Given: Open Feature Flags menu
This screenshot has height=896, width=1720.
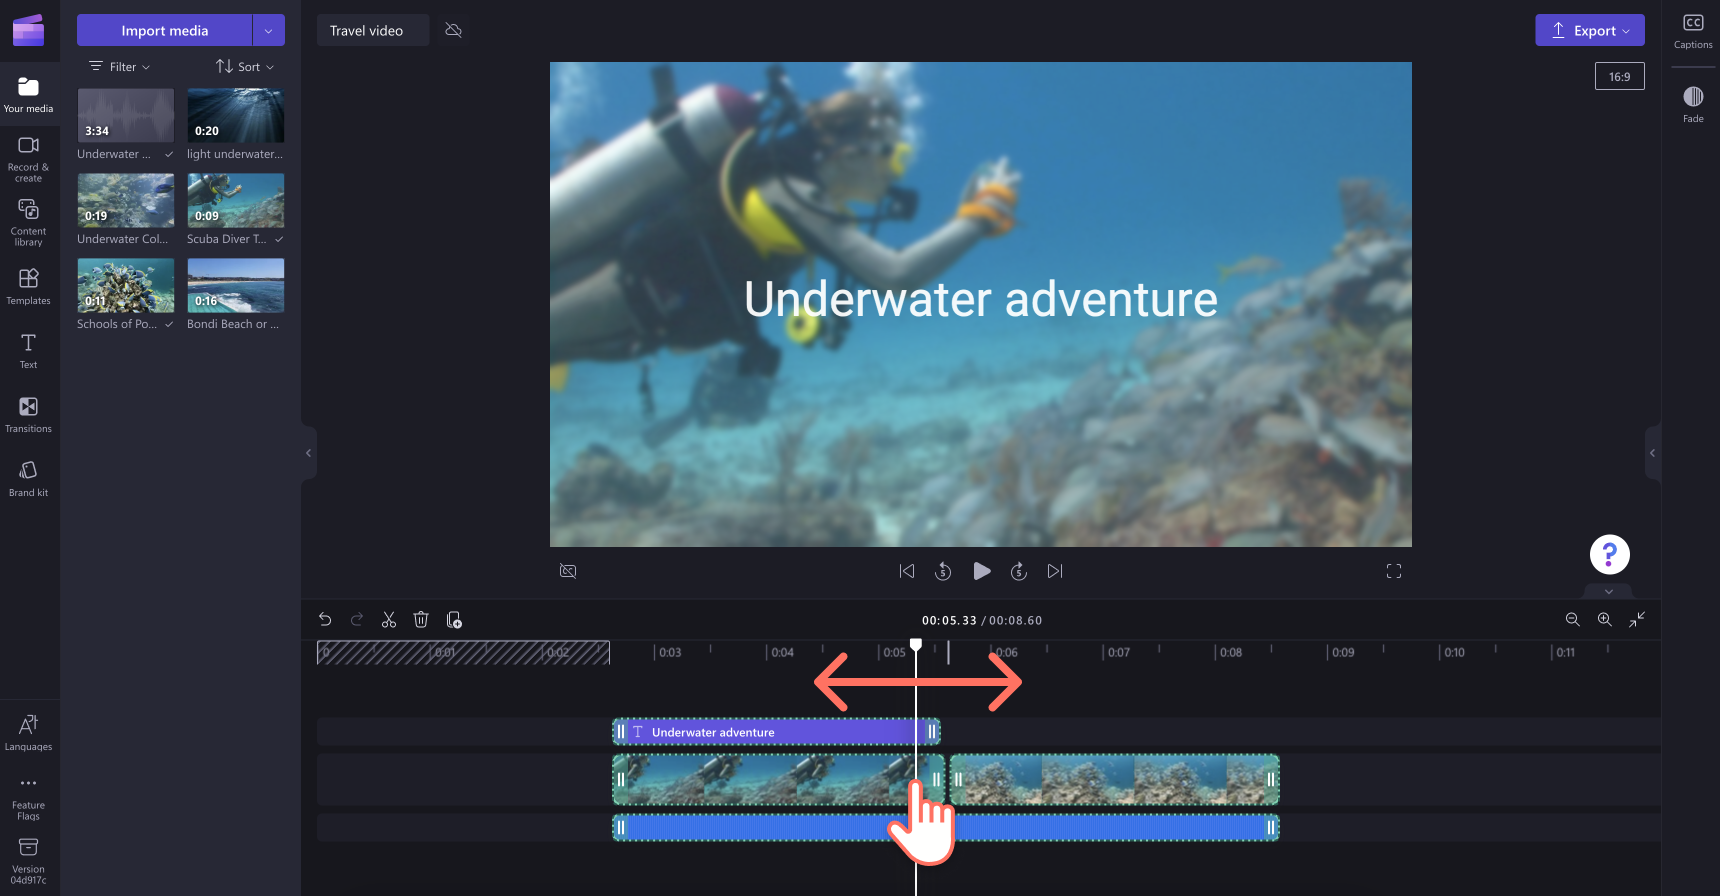Looking at the screenshot, I should click(x=28, y=798).
